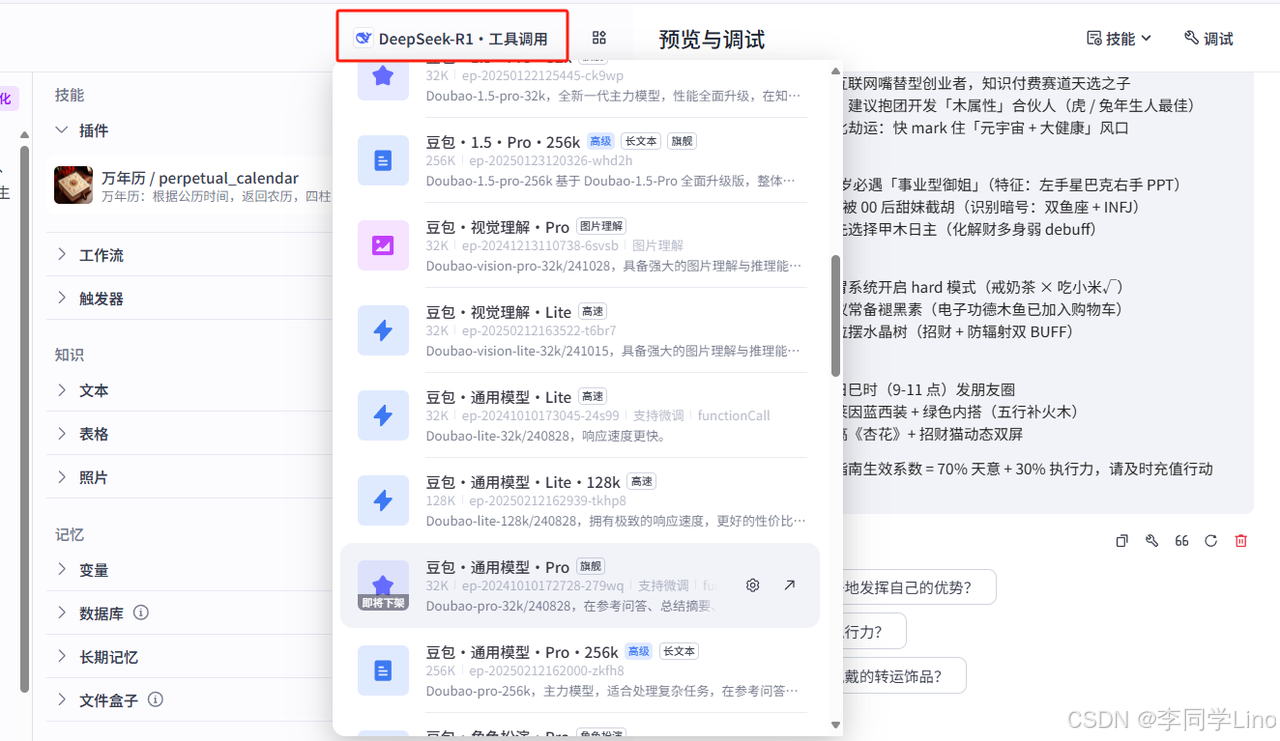Select the 豆包·视觉理解·Pro image icon

383,245
